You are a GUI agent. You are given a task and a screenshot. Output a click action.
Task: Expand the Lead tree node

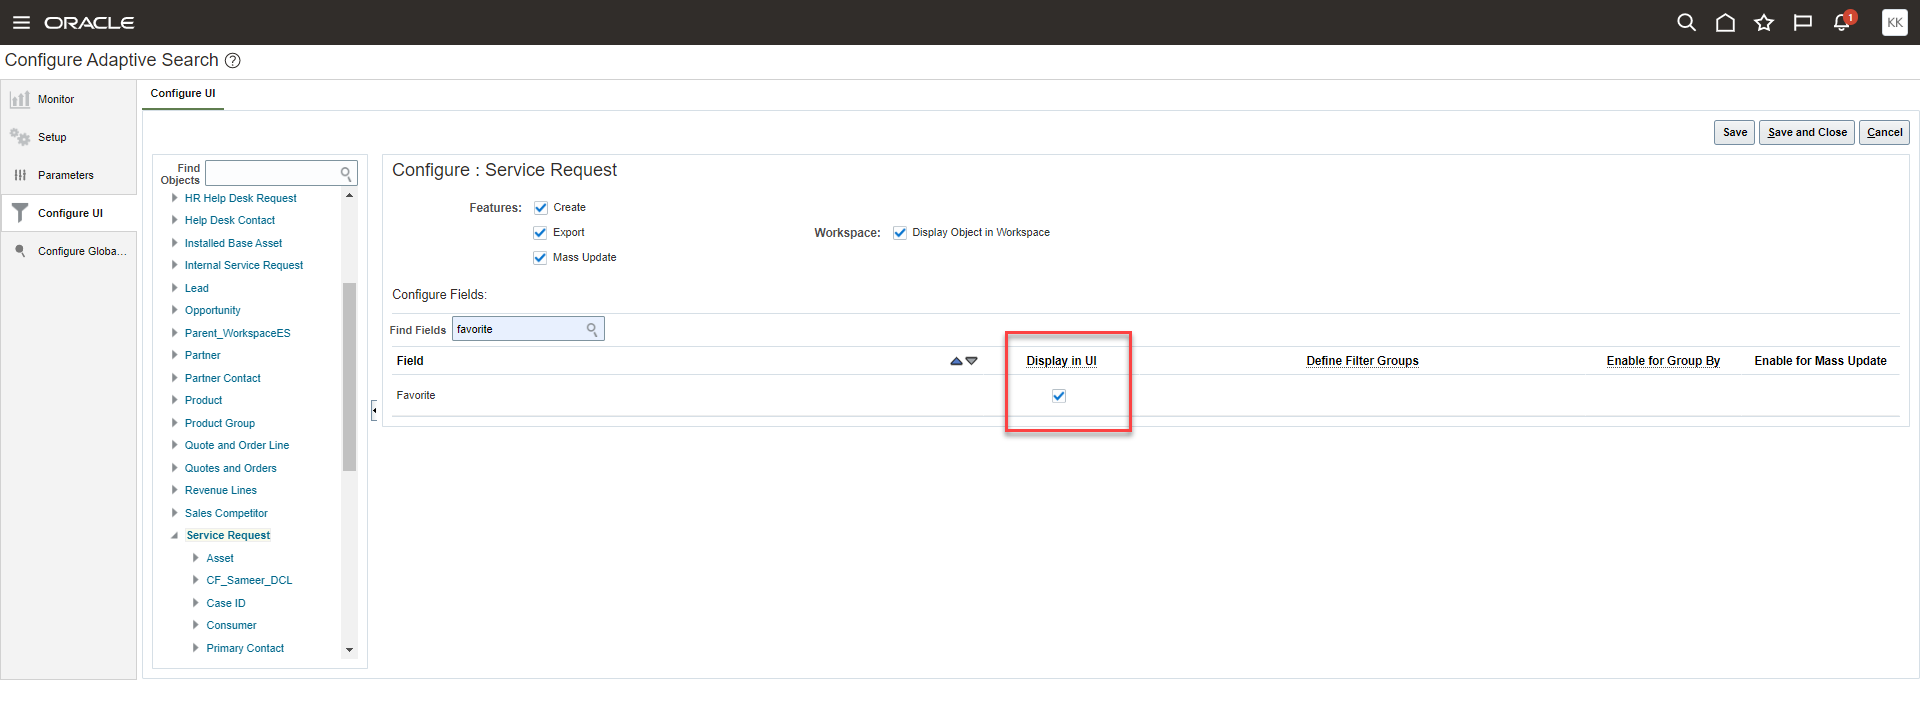pos(175,288)
